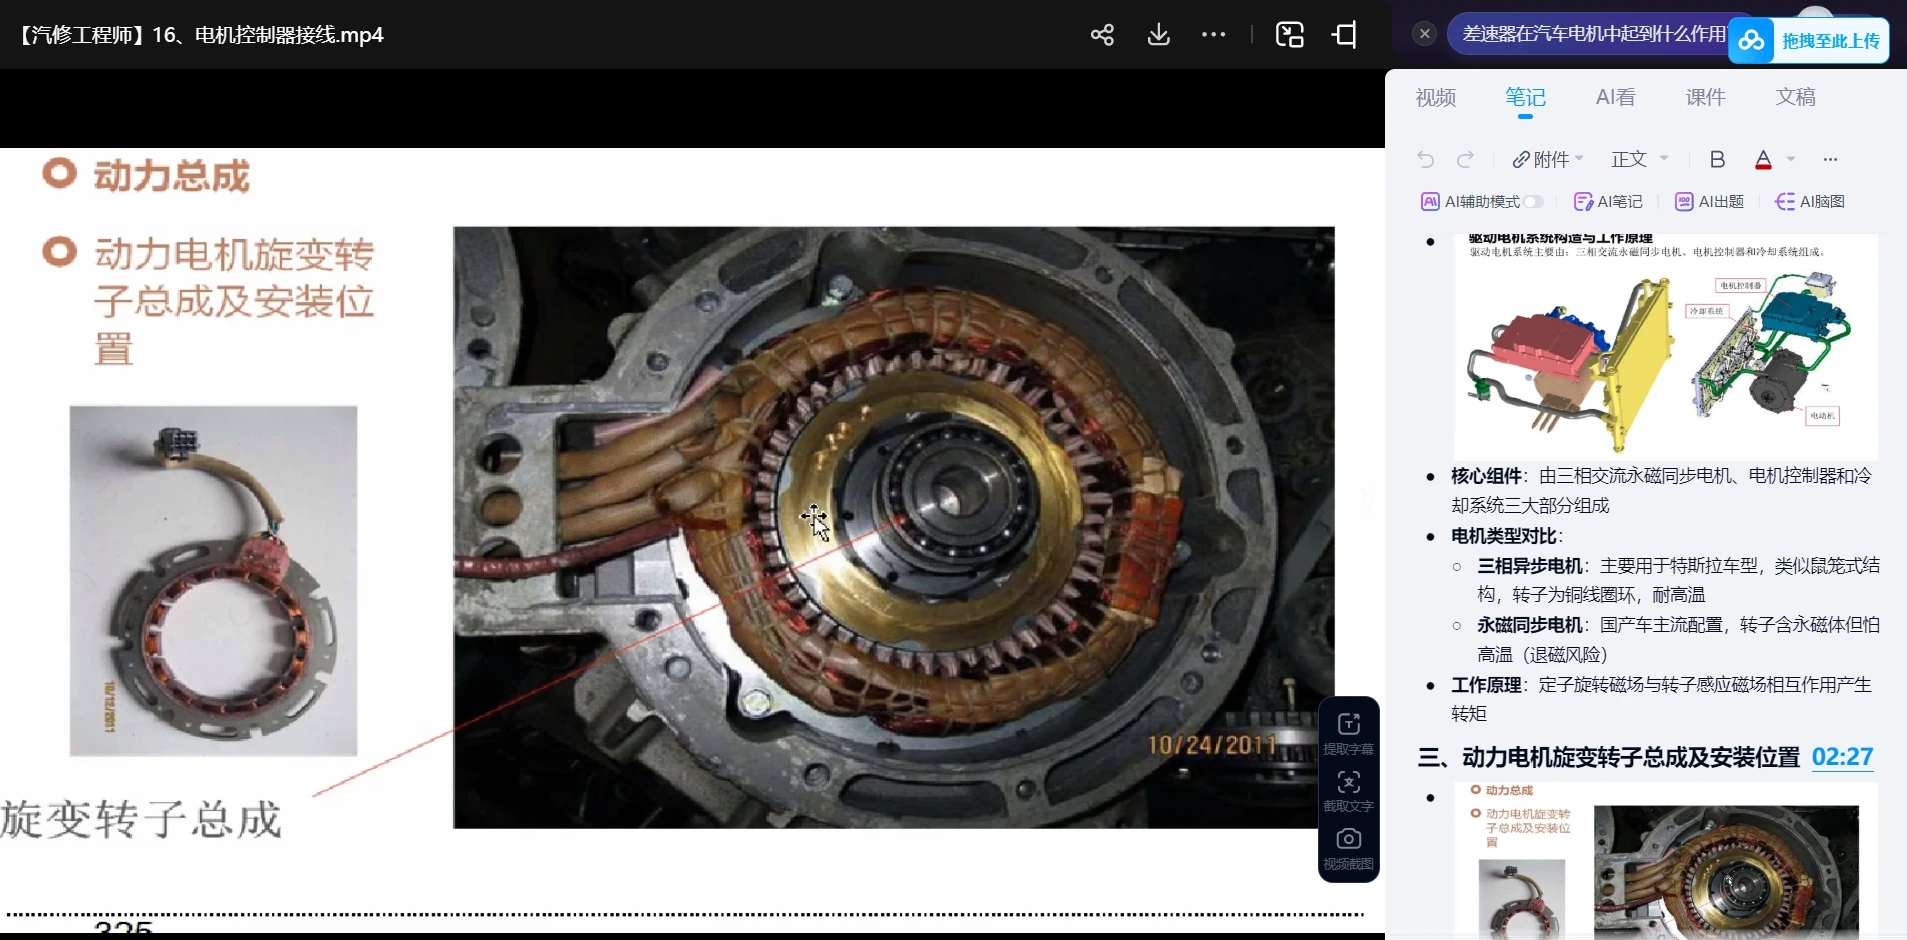Apply the red font color A
The height and width of the screenshot is (940, 1907).
pyautogui.click(x=1763, y=159)
